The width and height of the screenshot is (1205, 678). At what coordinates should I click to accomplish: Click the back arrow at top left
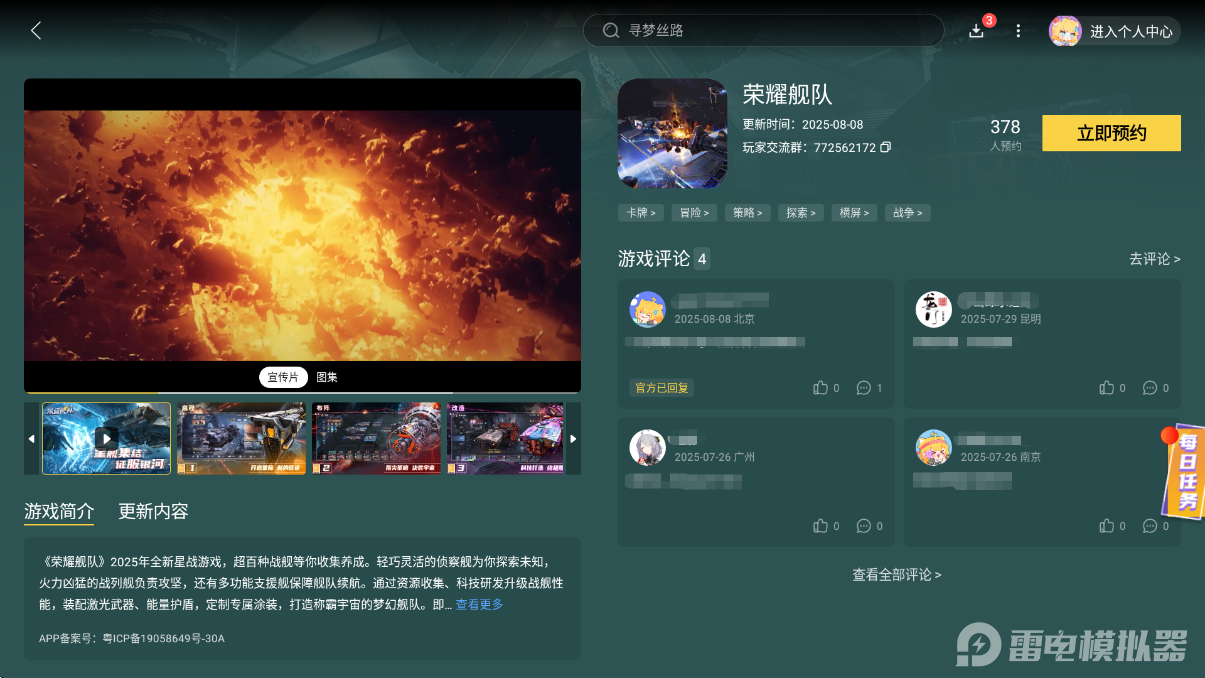point(36,30)
